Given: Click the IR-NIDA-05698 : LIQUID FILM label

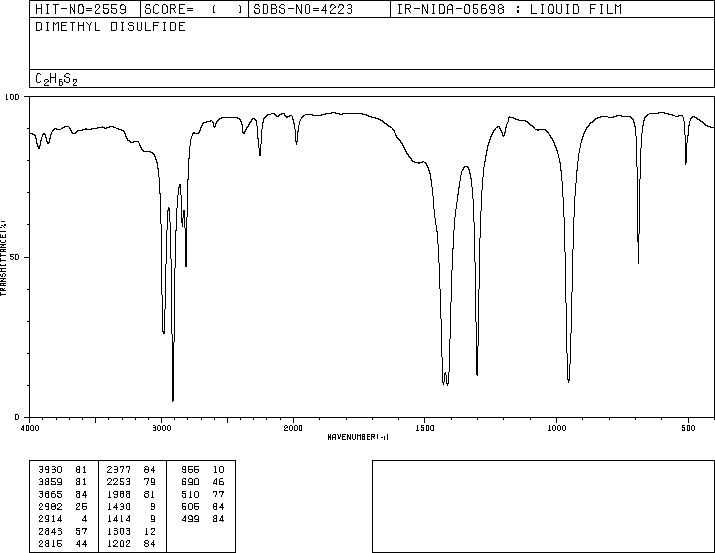Looking at the screenshot, I should [509, 9].
